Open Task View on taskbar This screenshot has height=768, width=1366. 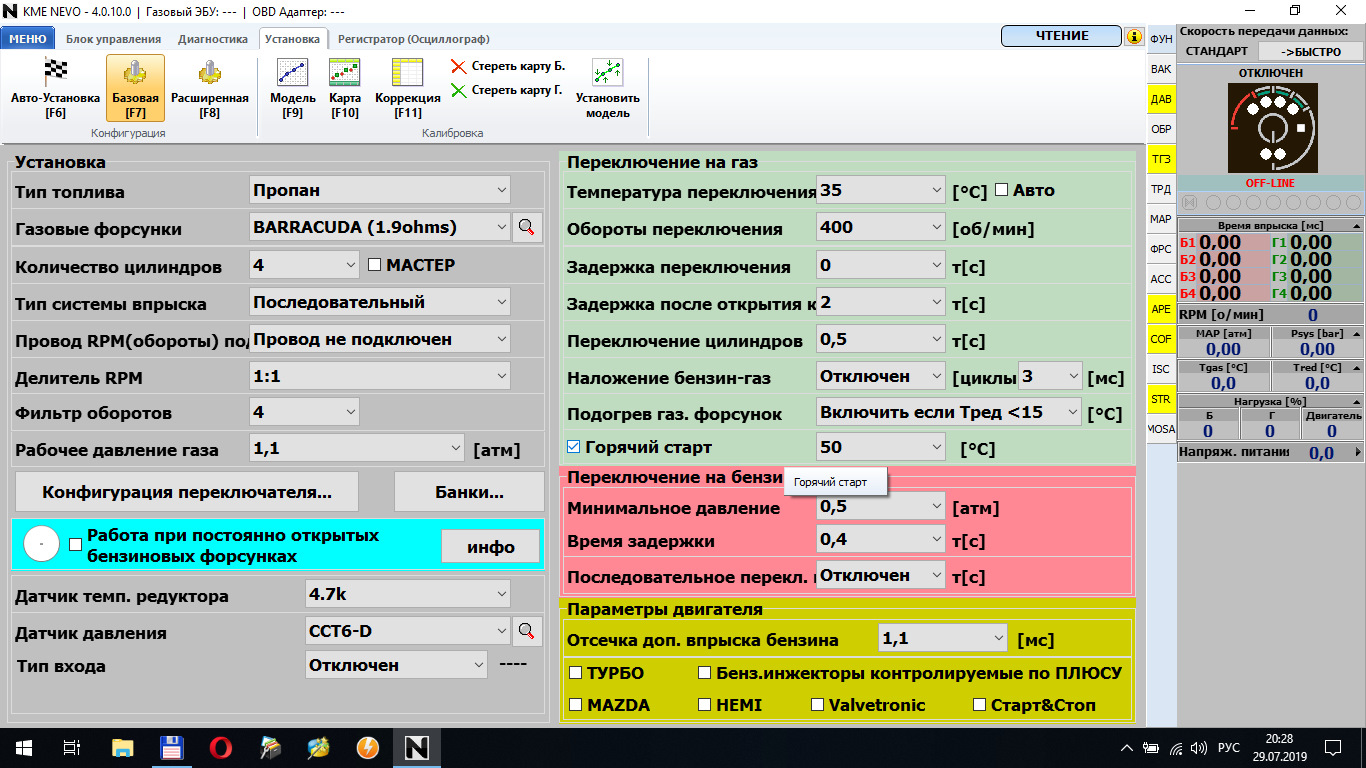[x=72, y=747]
